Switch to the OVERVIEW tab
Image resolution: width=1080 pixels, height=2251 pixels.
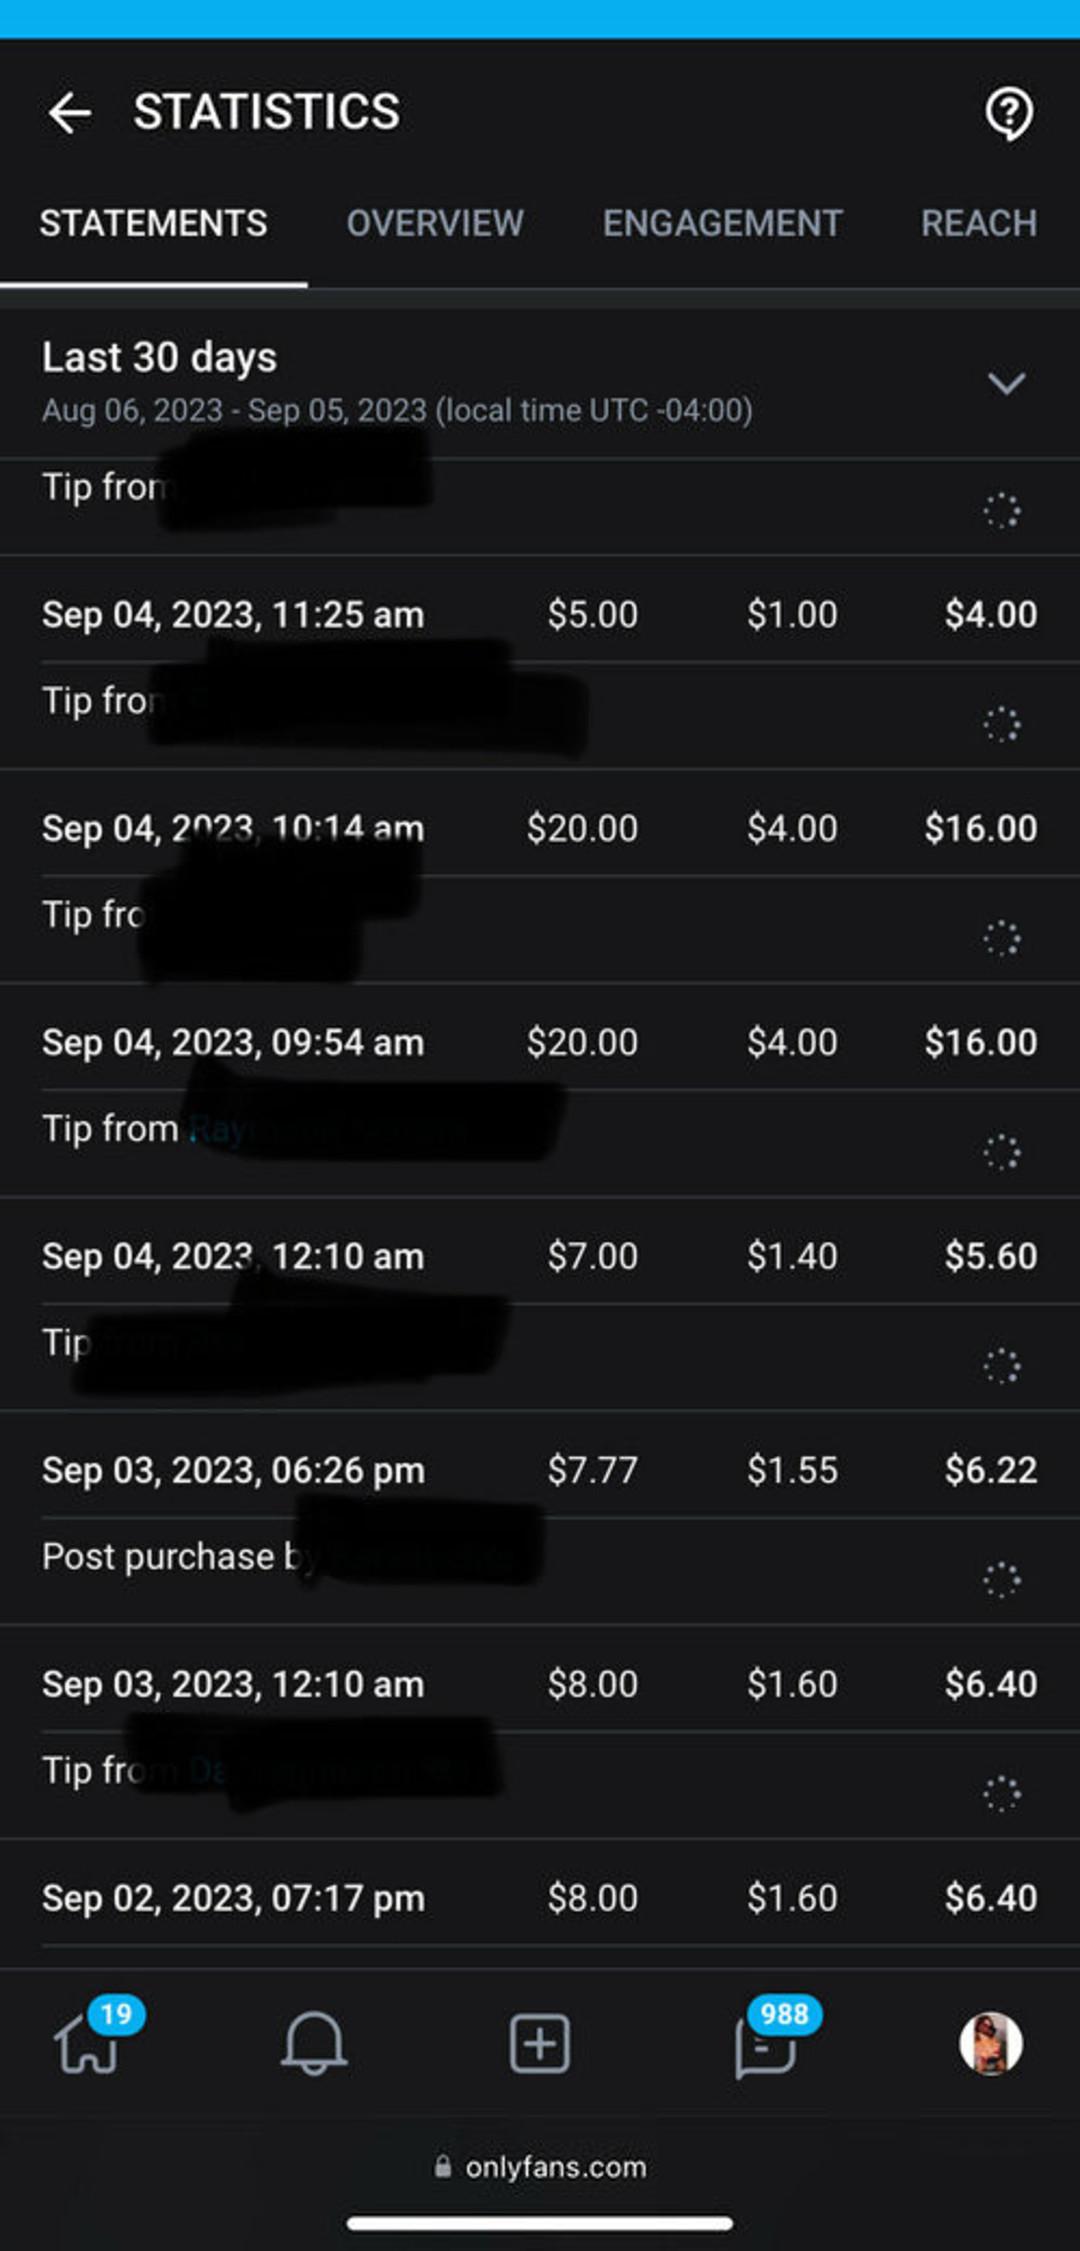tap(435, 223)
